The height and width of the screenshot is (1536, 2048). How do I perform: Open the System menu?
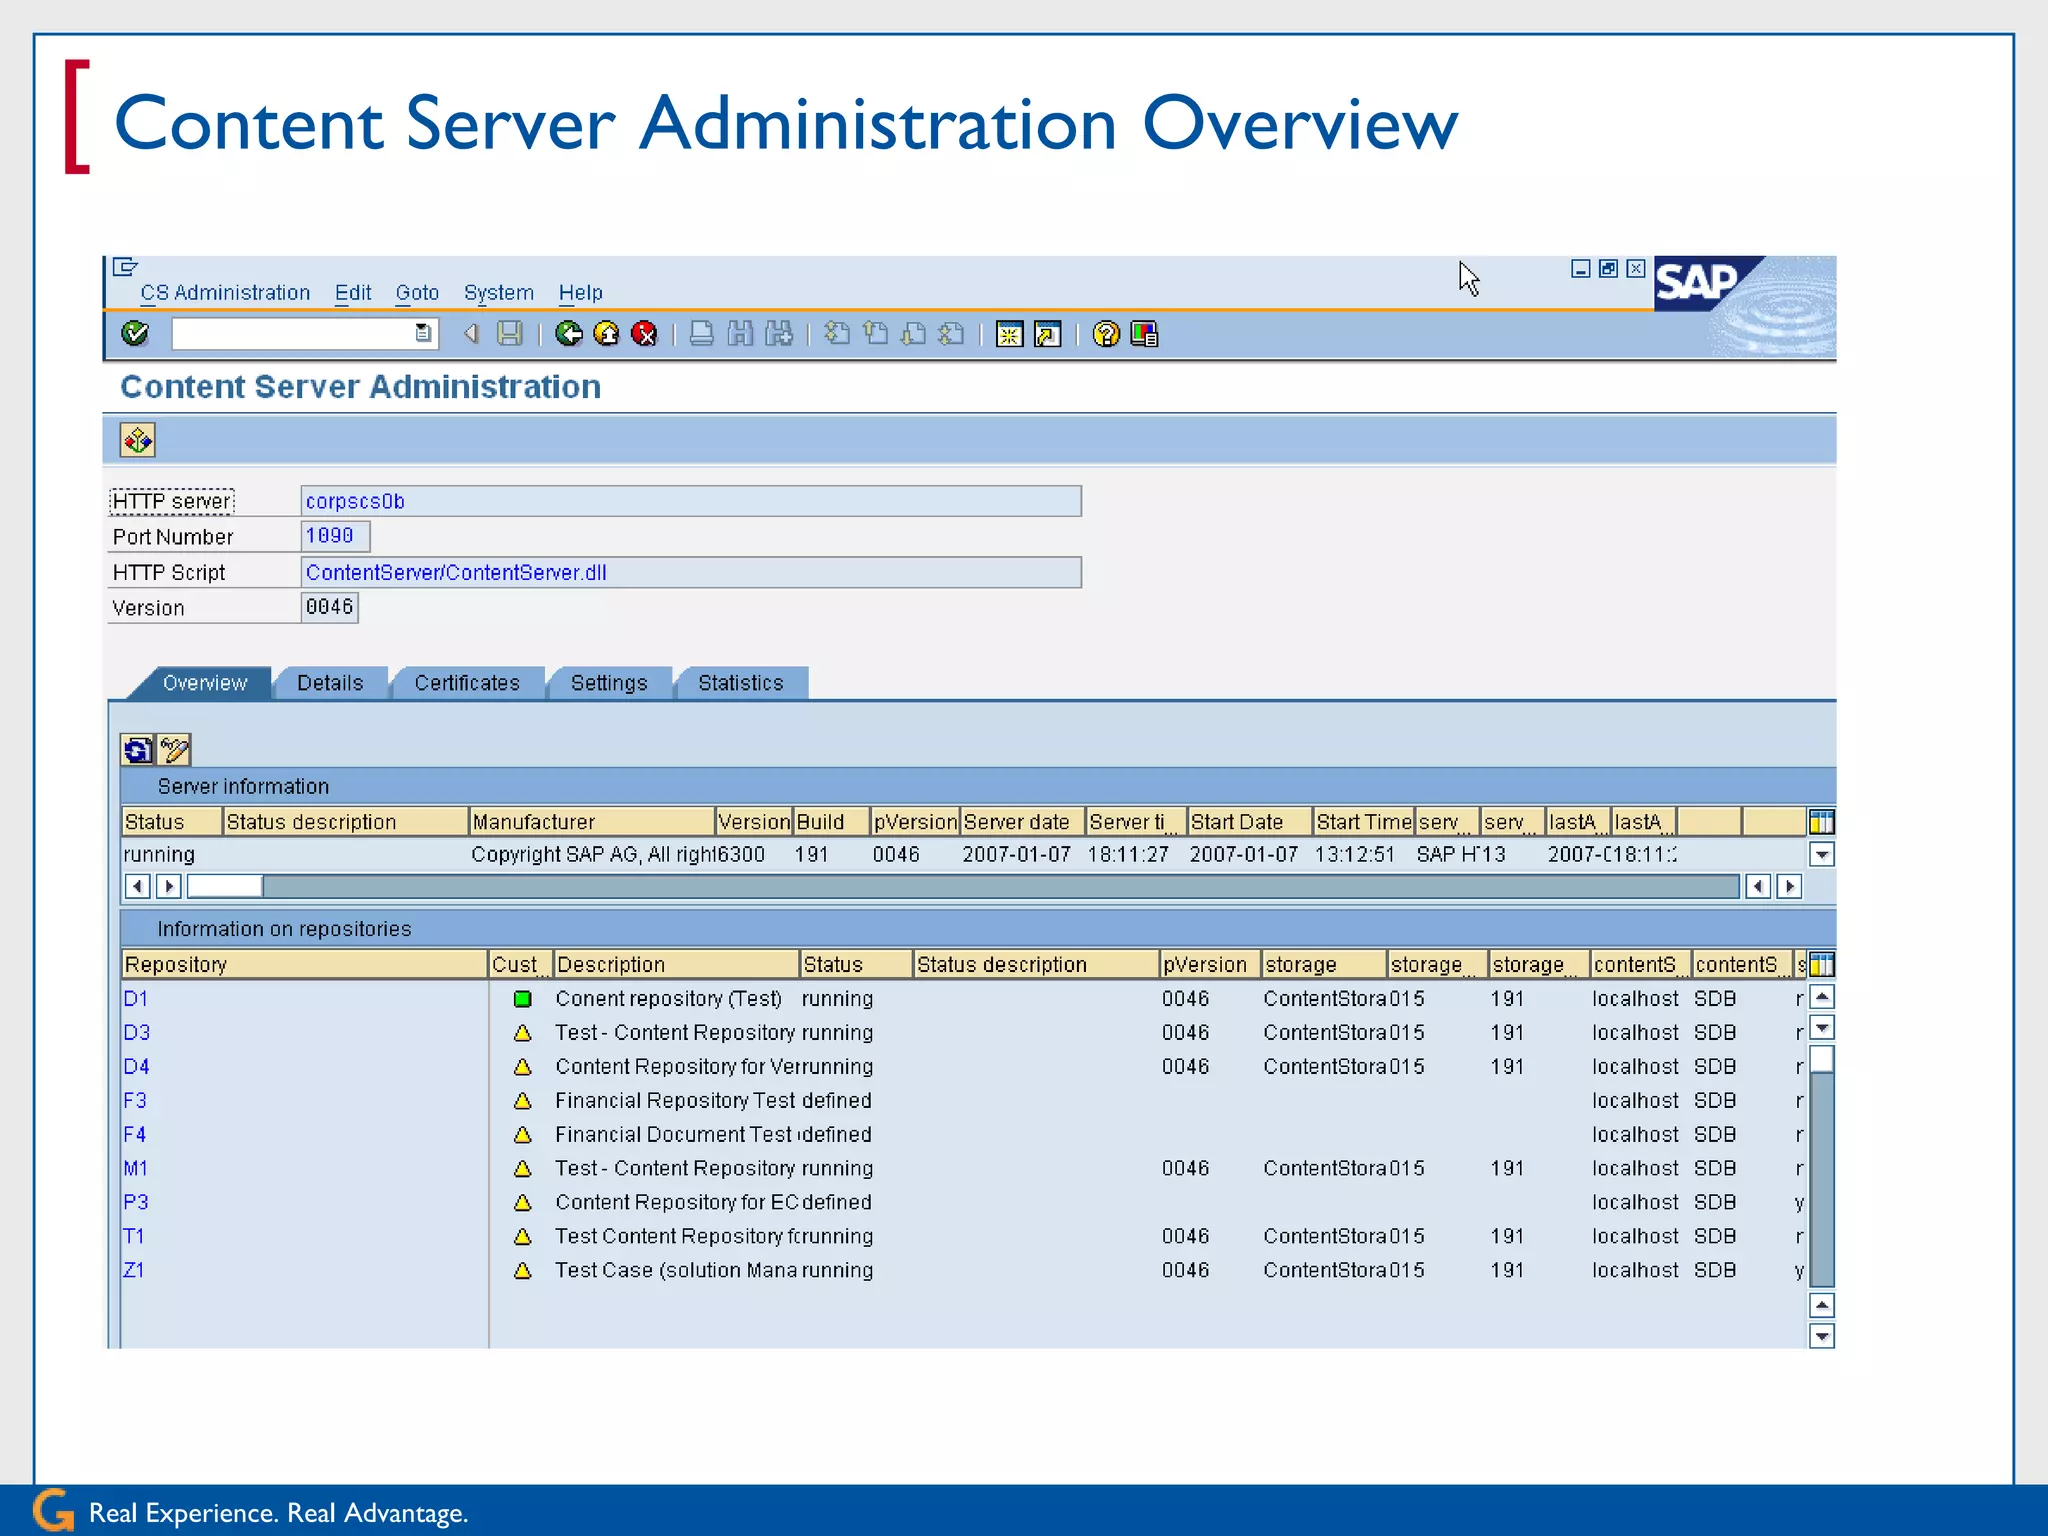498,293
